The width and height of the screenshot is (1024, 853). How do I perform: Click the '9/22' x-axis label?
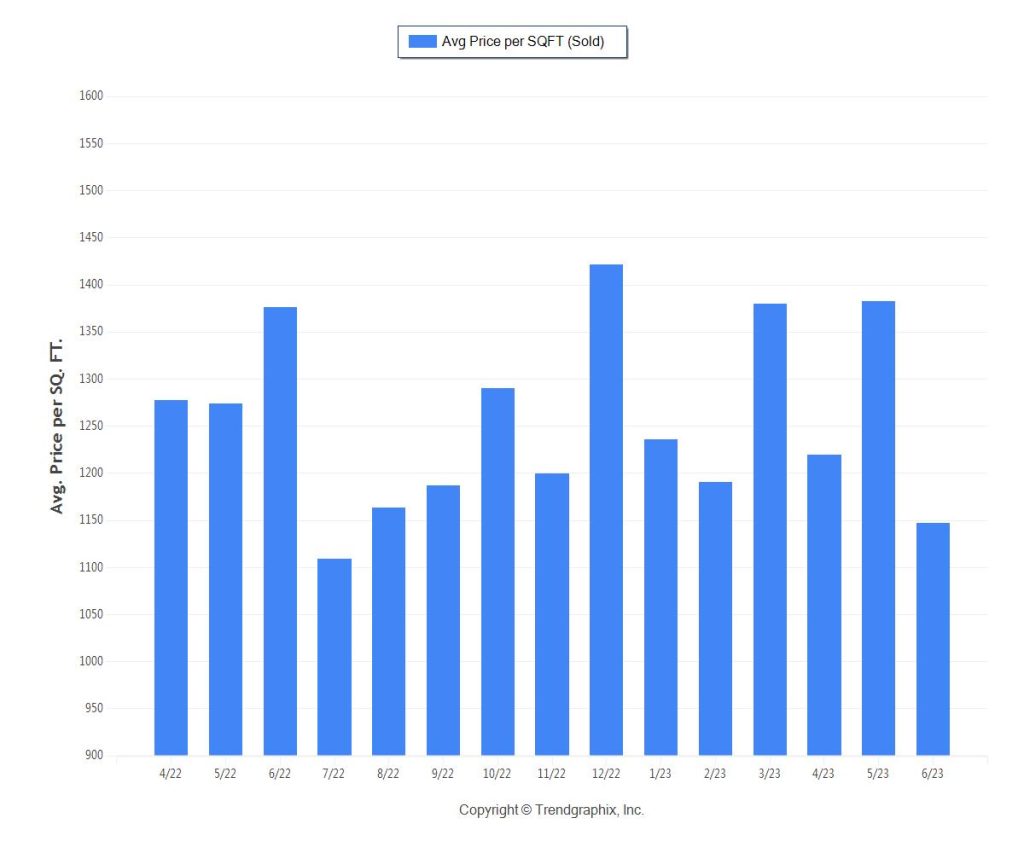[443, 773]
